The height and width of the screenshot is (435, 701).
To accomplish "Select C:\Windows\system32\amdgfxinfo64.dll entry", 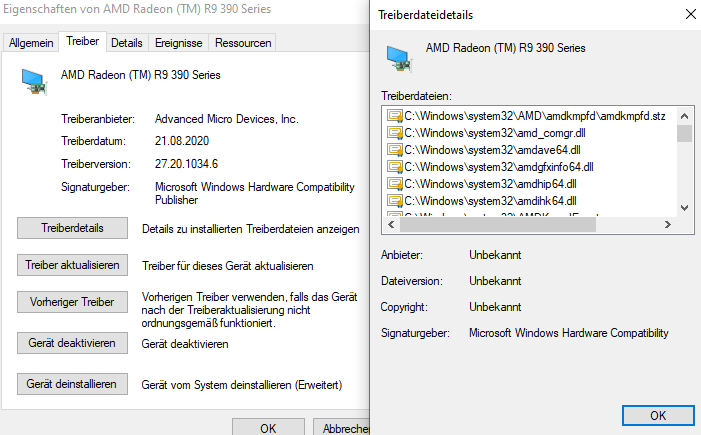I will [499, 167].
